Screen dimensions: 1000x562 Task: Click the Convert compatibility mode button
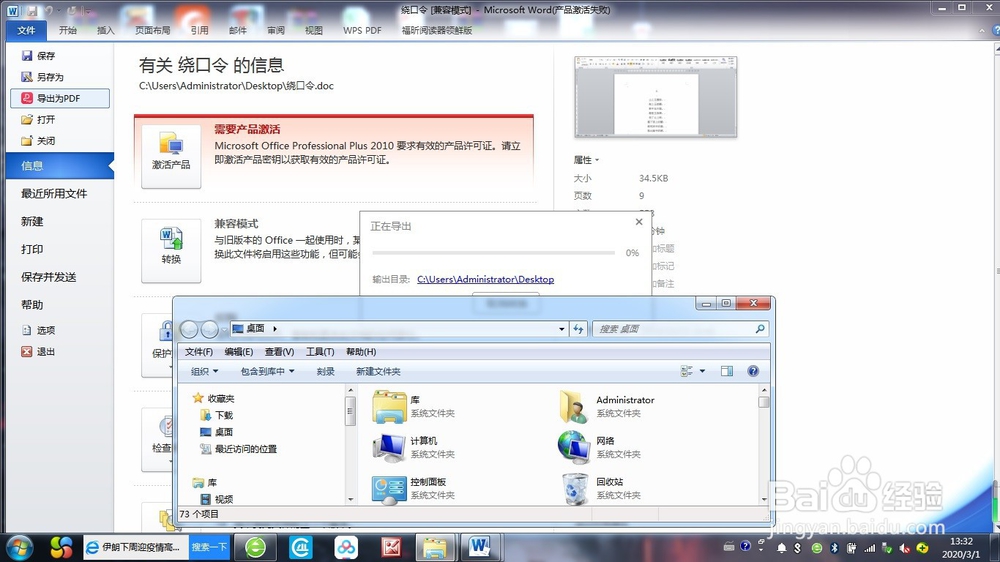tap(171, 251)
